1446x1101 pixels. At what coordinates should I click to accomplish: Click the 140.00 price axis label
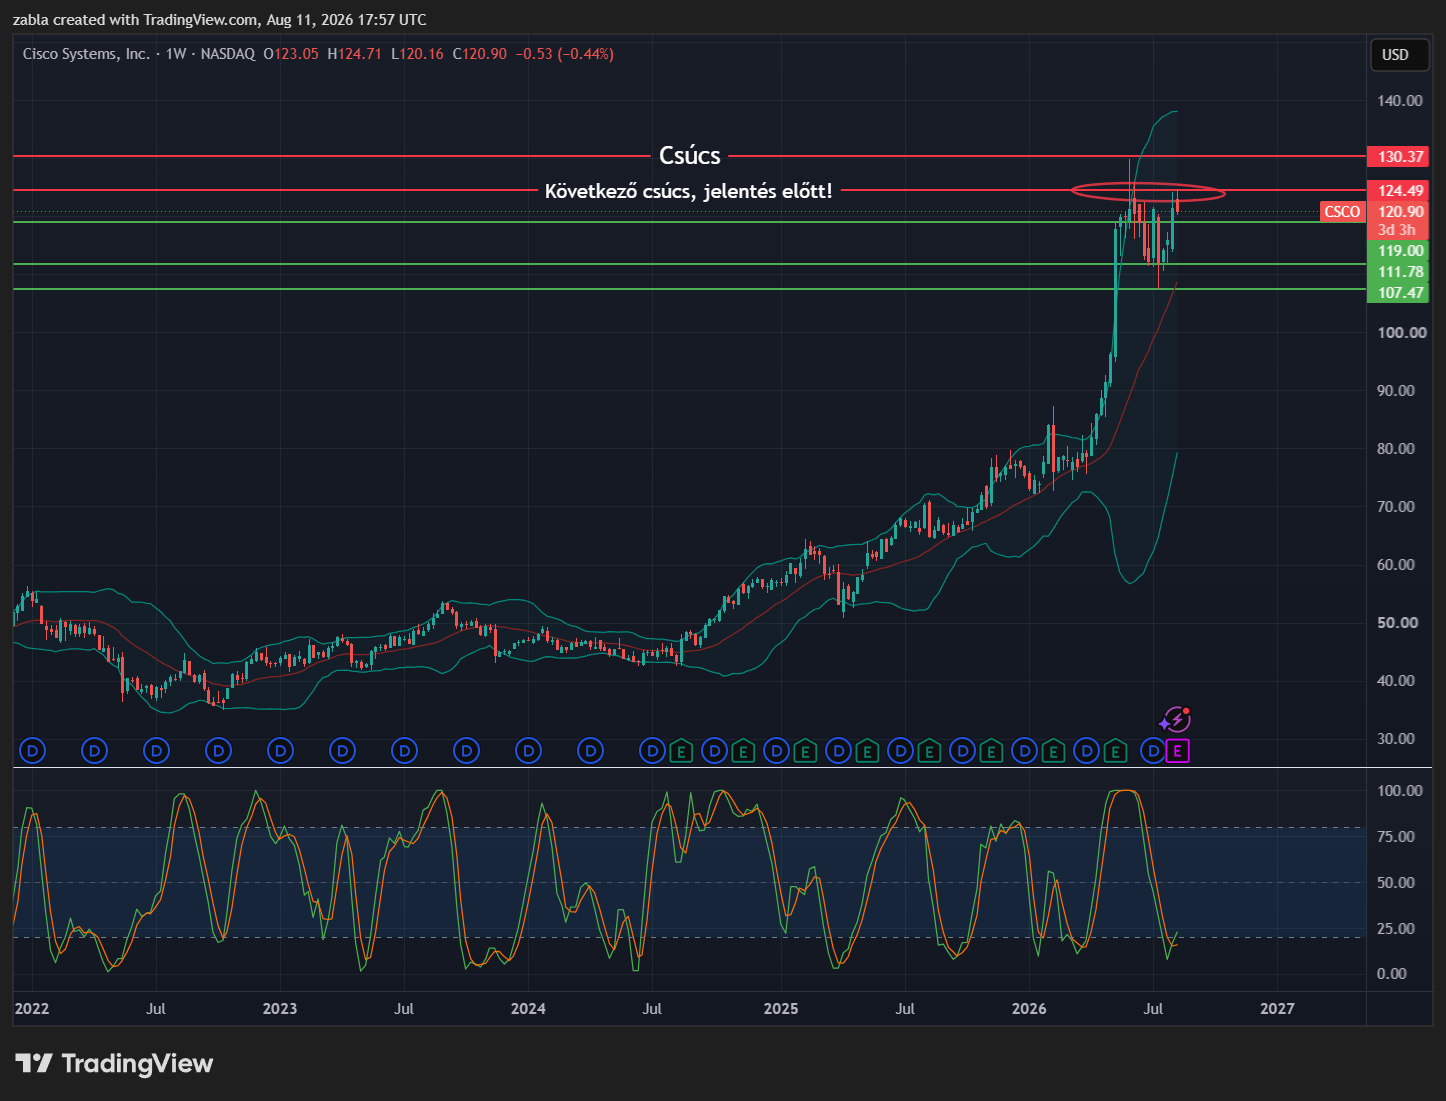click(1400, 100)
